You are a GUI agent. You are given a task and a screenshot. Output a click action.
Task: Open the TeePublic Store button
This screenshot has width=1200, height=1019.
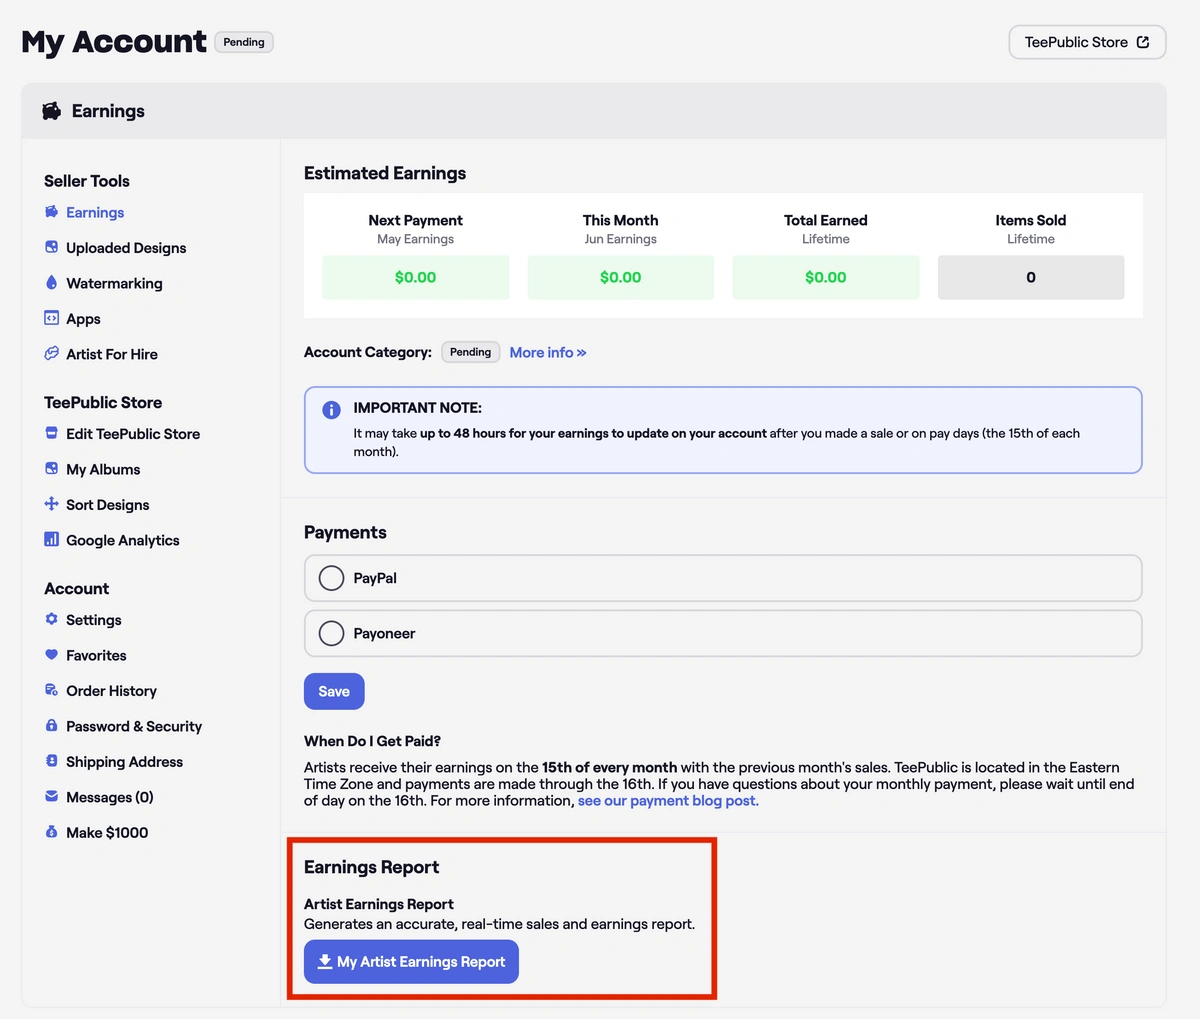pyautogui.click(x=1087, y=42)
